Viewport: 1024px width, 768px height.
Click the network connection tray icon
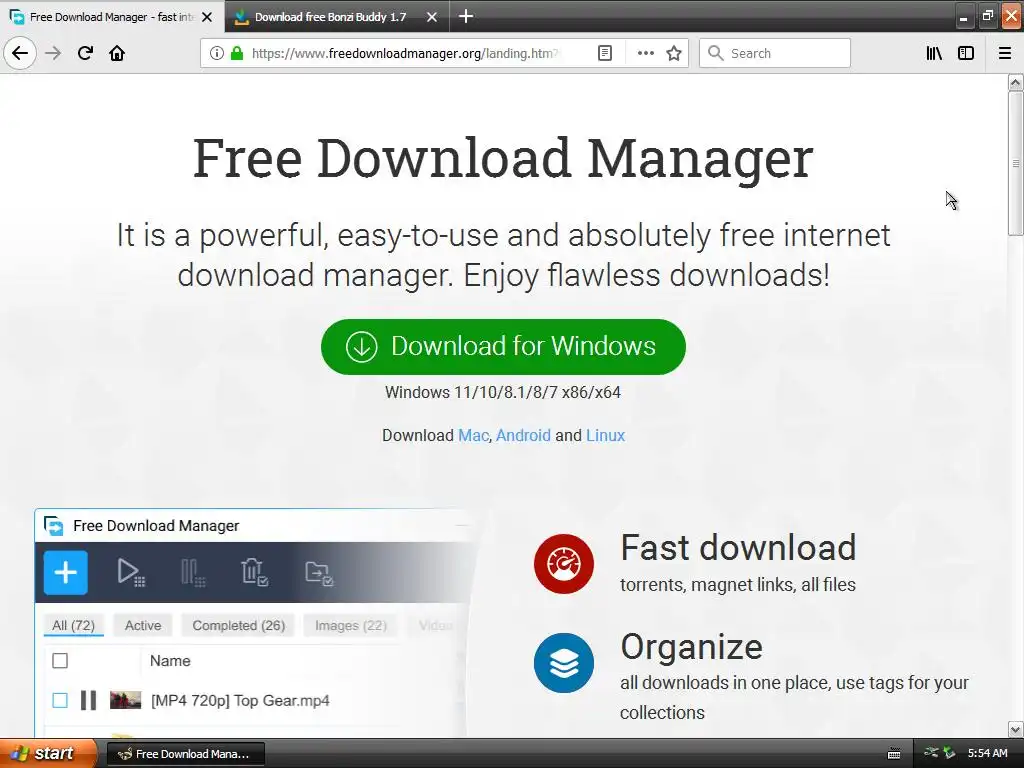931,753
